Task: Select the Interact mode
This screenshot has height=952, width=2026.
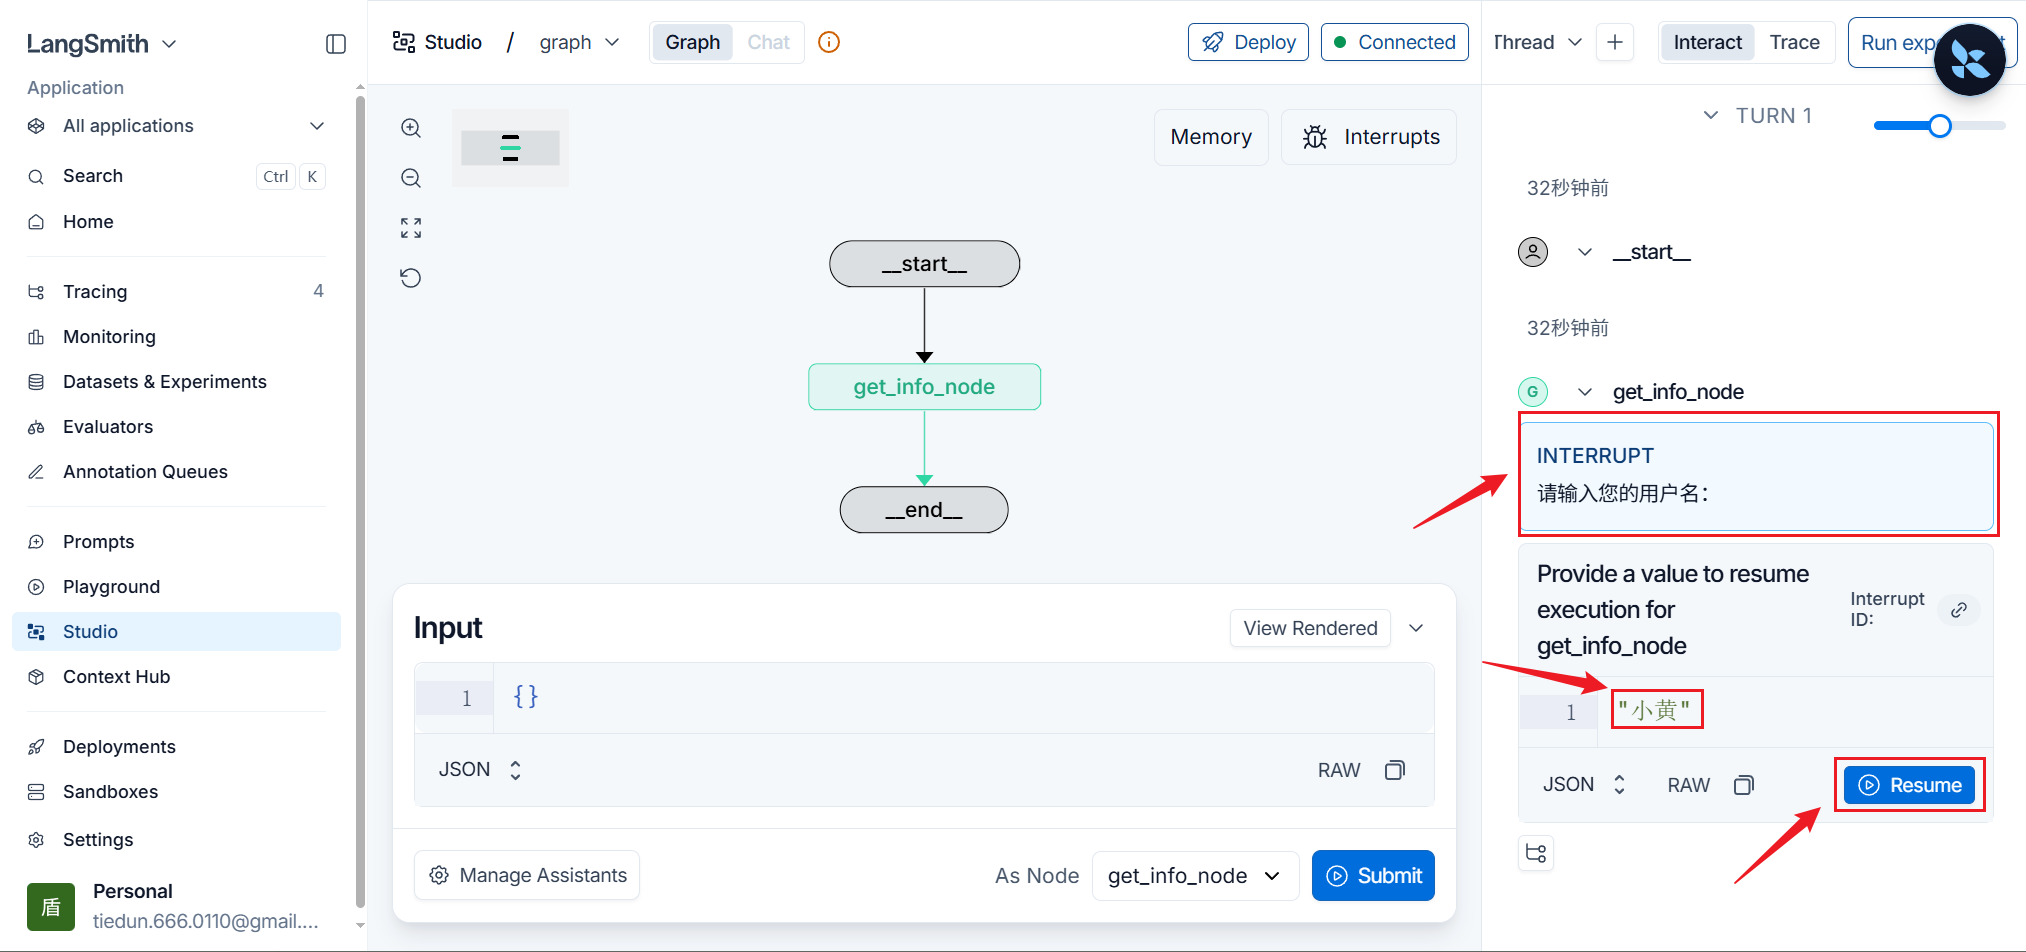Action: tap(1707, 42)
